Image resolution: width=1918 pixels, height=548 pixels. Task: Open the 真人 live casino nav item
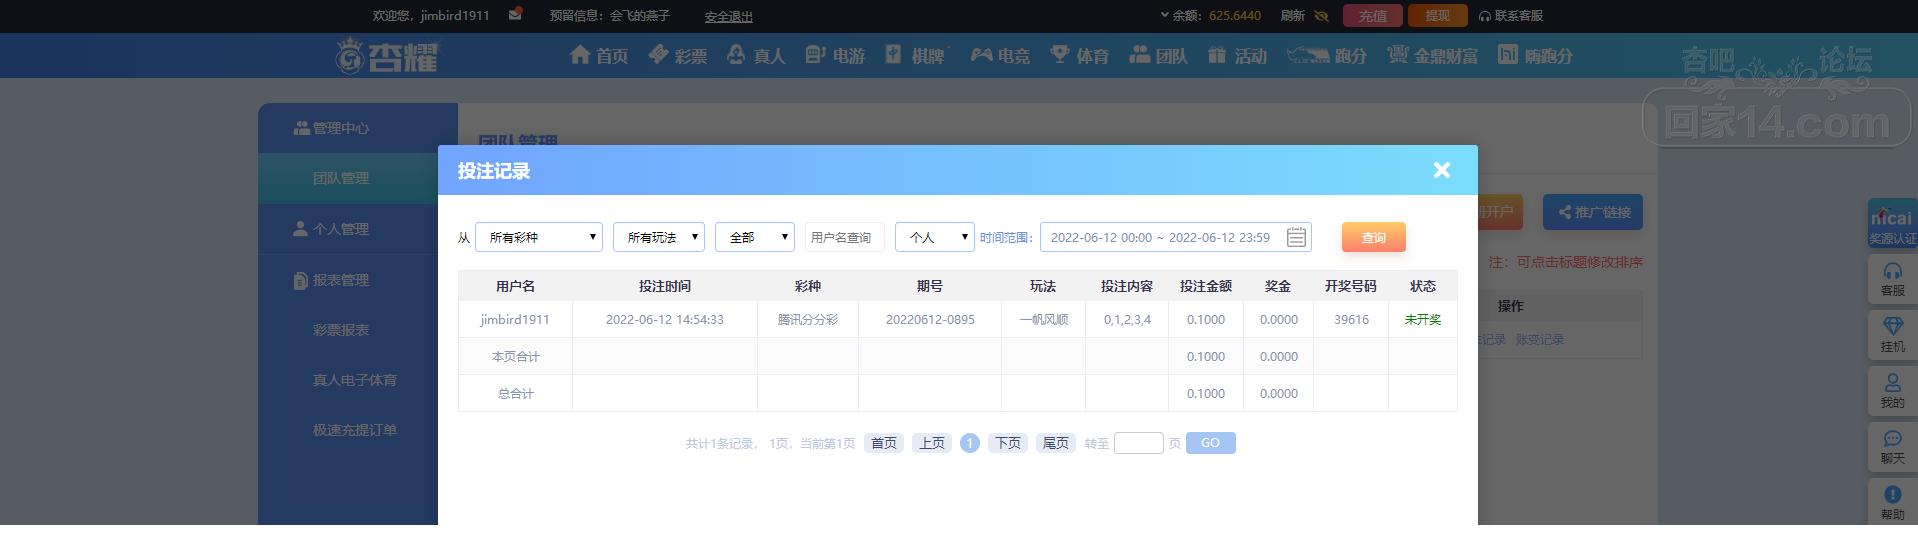[756, 56]
